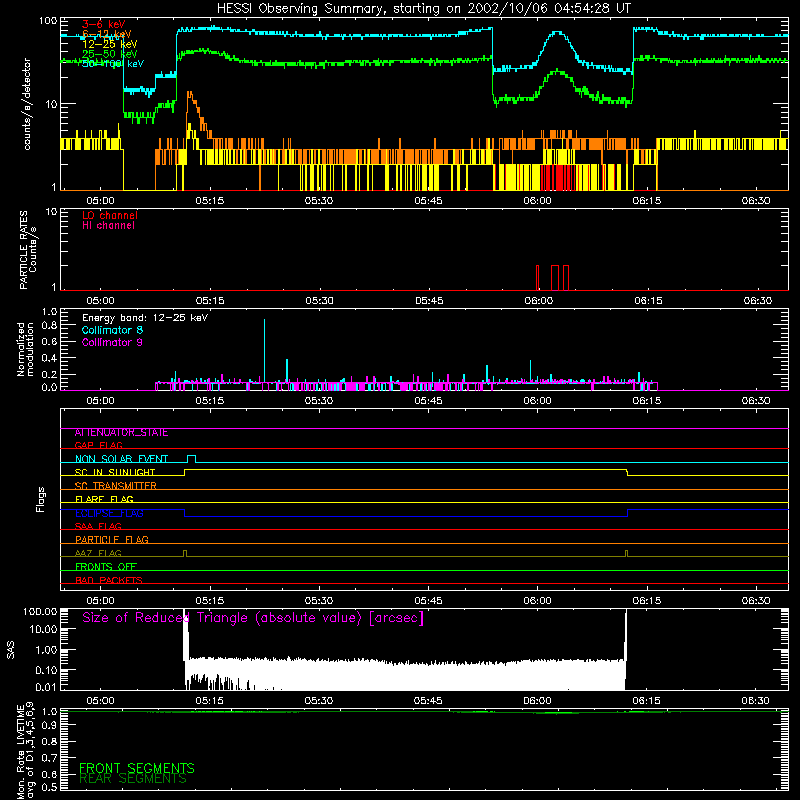Select the orange 6-12 keV legend entry
Screen dimensions: 800x800
click(106, 34)
